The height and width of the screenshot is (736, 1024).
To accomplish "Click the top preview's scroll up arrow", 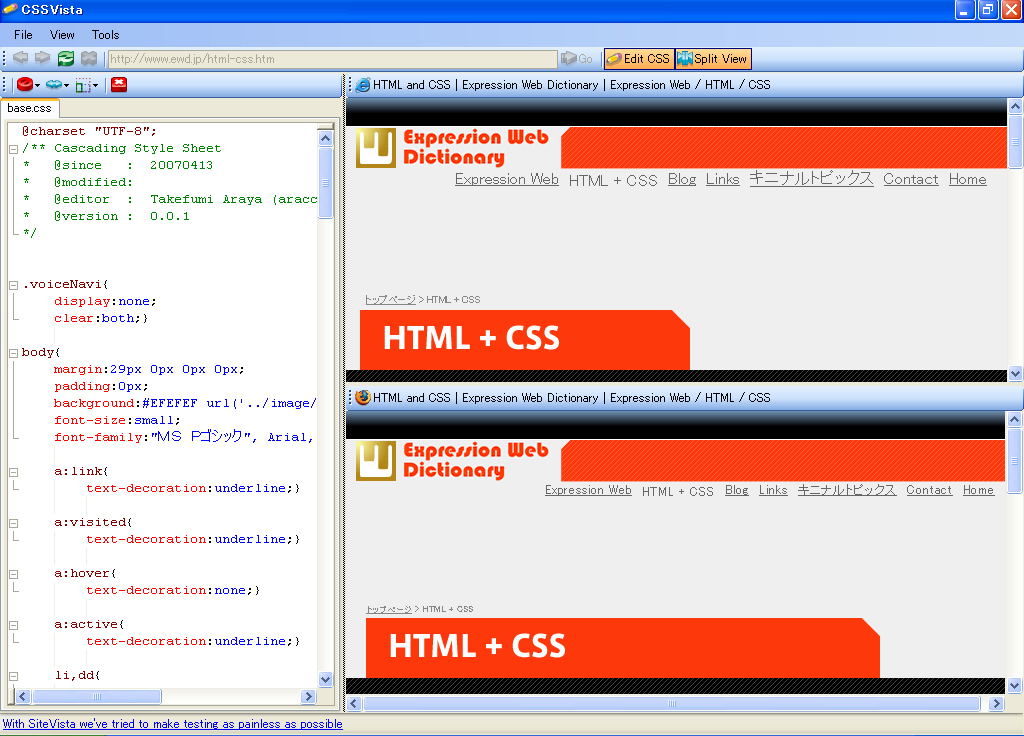I will point(1015,106).
